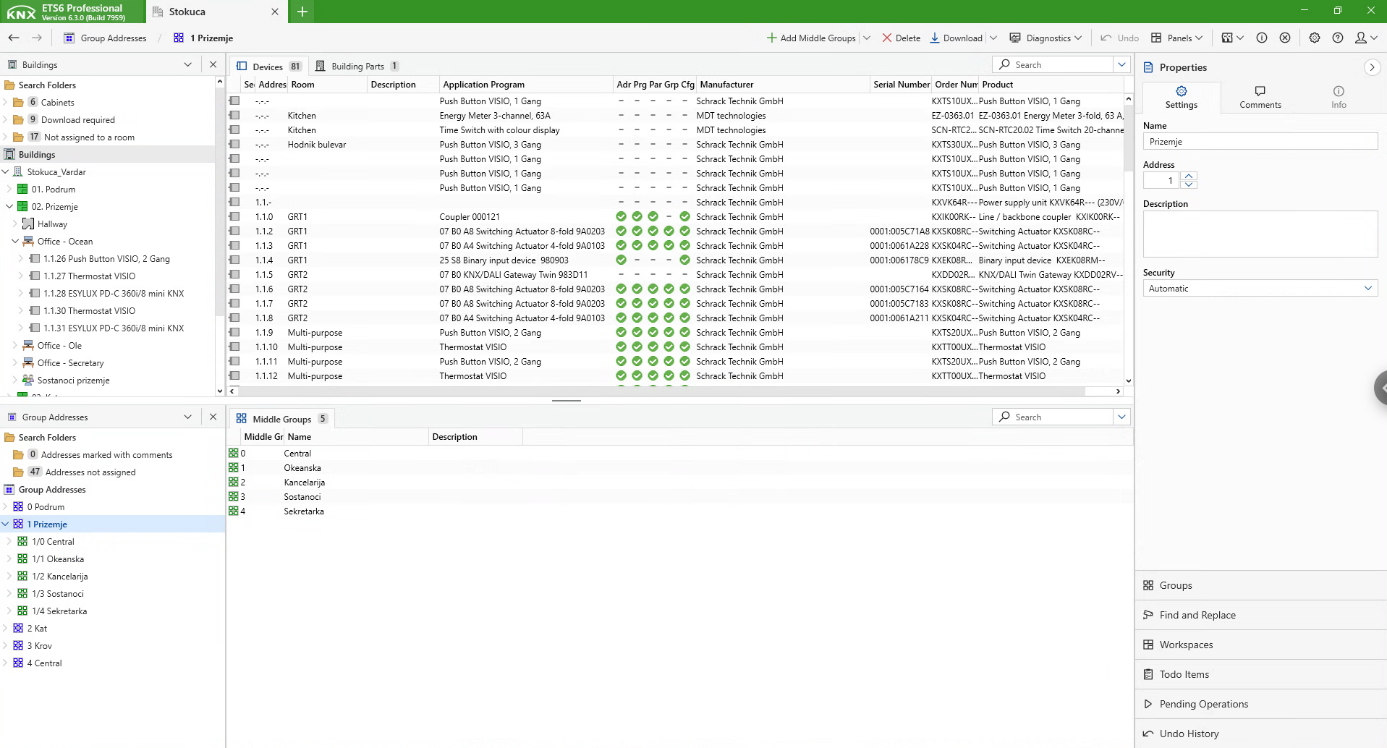
Task: Open a new tab with plus icon
Action: [302, 11]
